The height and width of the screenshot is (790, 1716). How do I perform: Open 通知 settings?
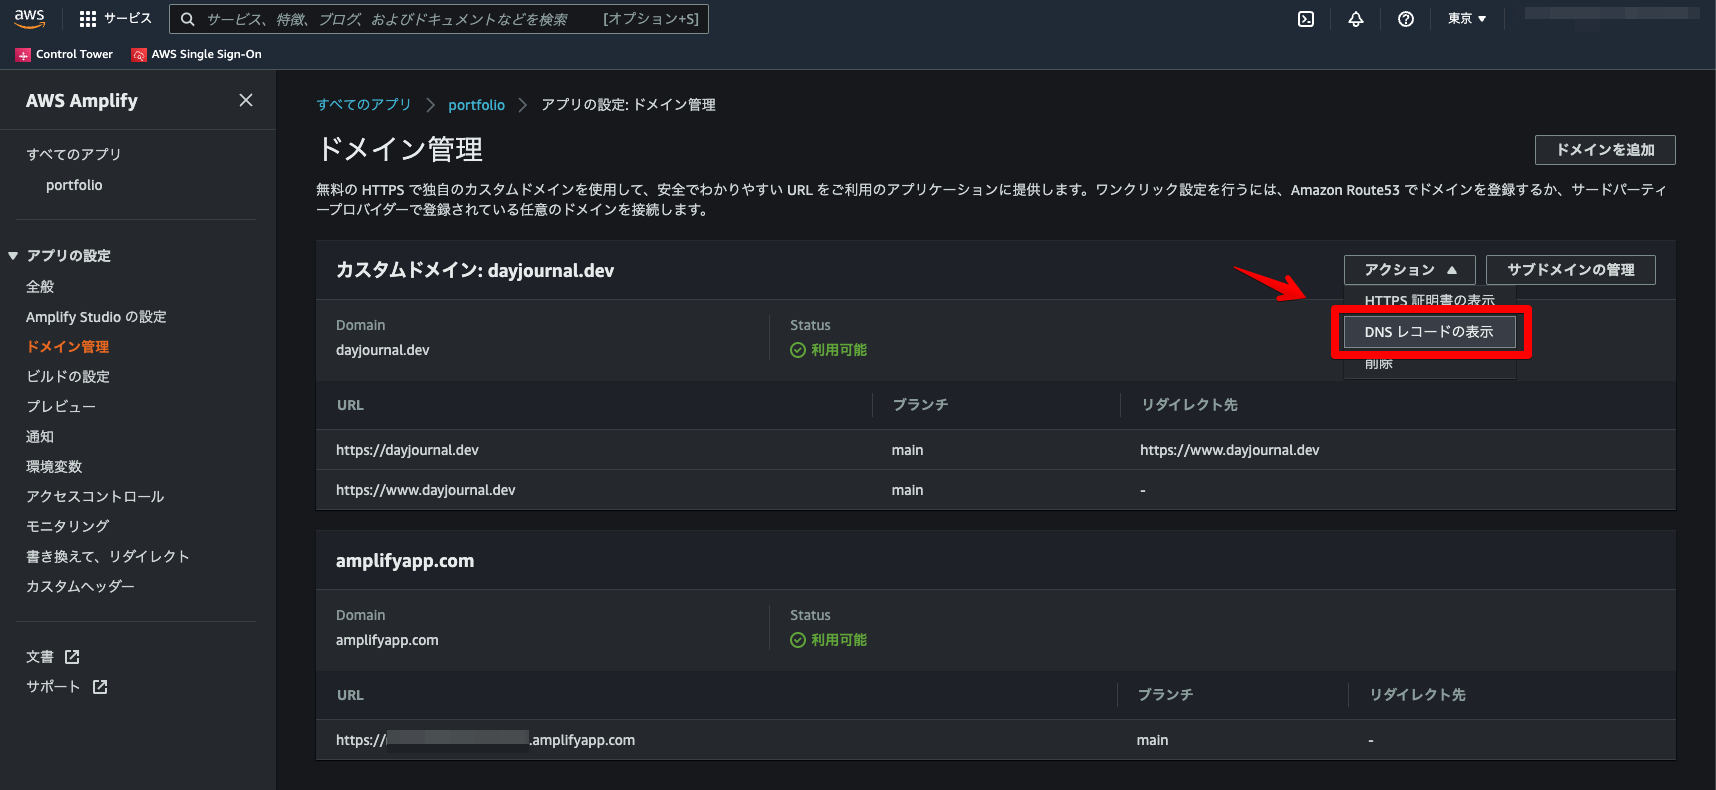[x=40, y=437]
